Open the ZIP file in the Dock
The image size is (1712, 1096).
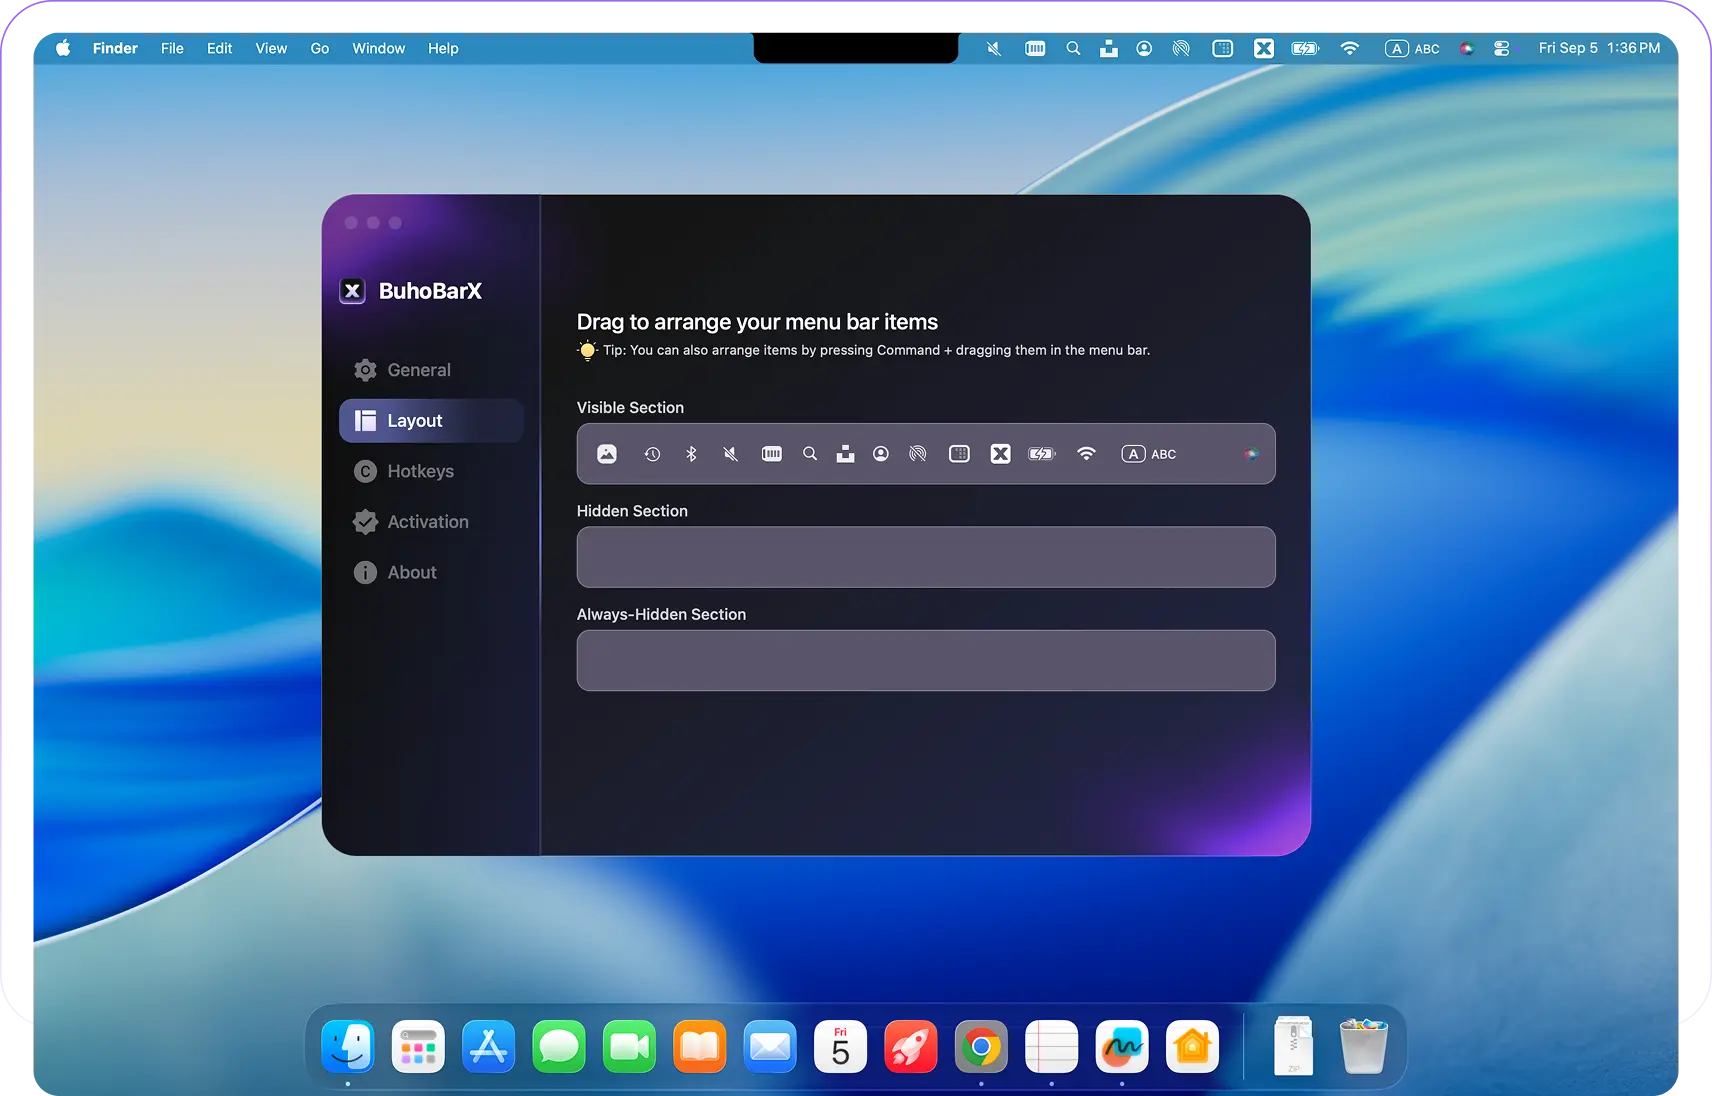tap(1294, 1046)
